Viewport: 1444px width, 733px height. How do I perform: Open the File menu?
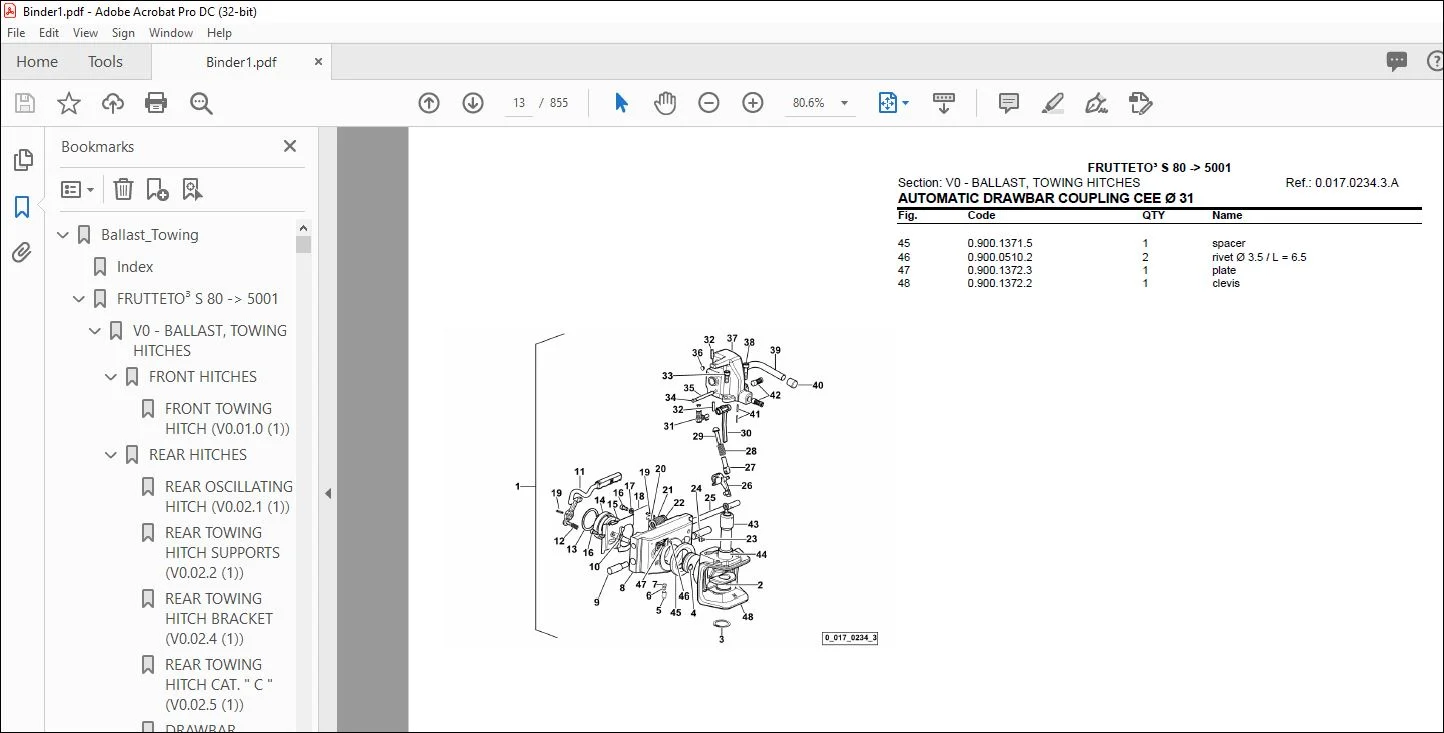tap(16, 33)
